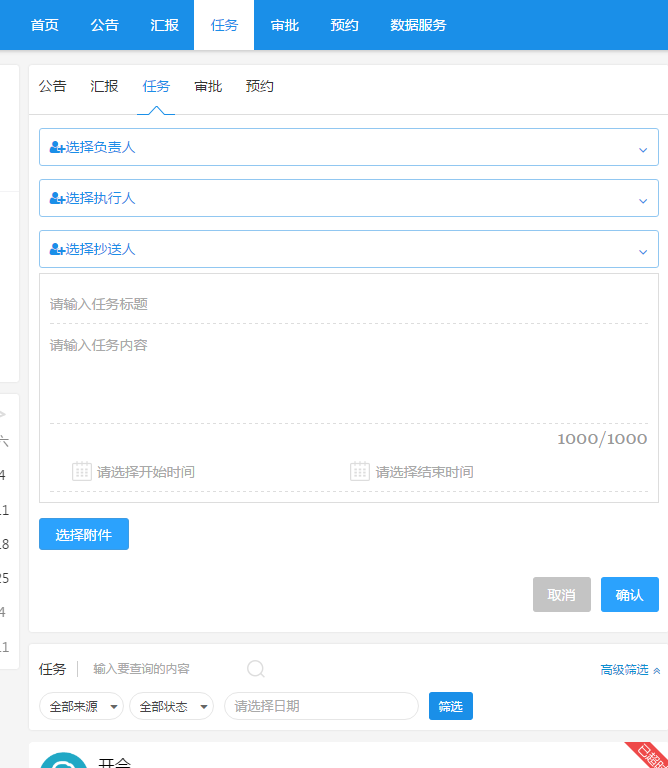The width and height of the screenshot is (668, 768).
Task: Switch to the 任务 sub-tab
Action: click(156, 86)
